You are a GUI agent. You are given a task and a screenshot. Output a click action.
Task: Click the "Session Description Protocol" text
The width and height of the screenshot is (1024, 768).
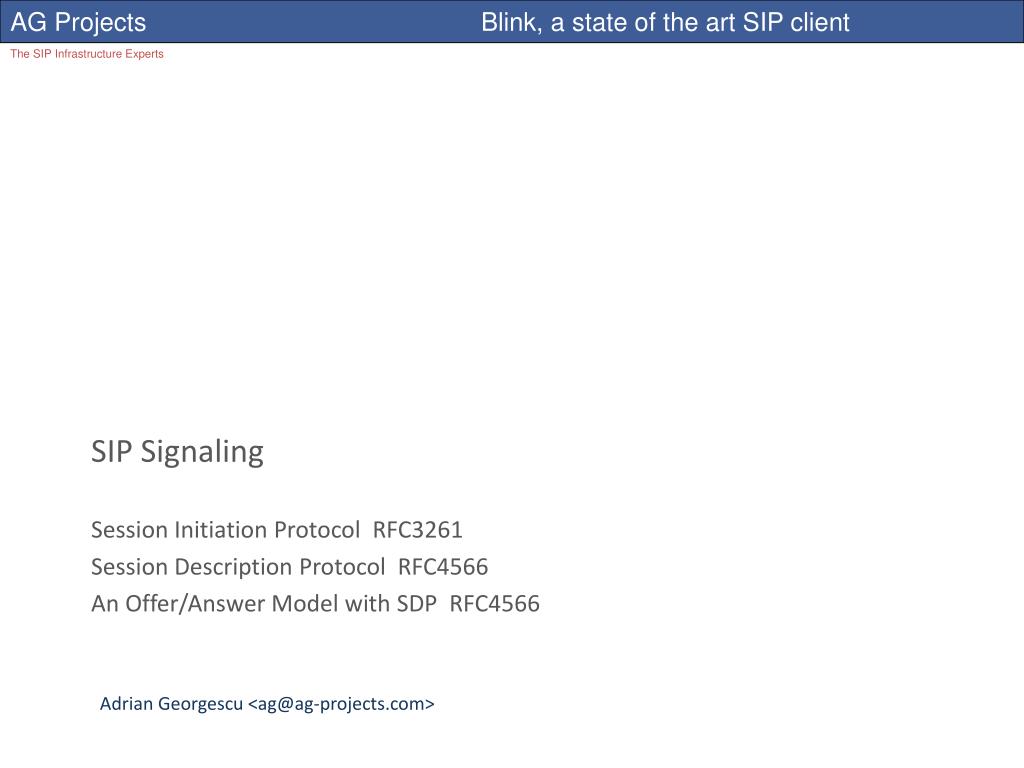pos(238,567)
